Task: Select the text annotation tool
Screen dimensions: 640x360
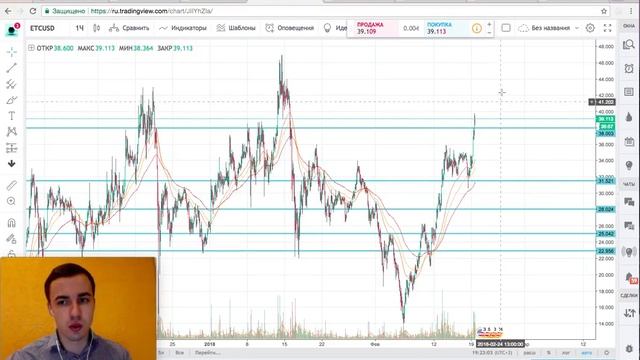Action: click(11, 116)
